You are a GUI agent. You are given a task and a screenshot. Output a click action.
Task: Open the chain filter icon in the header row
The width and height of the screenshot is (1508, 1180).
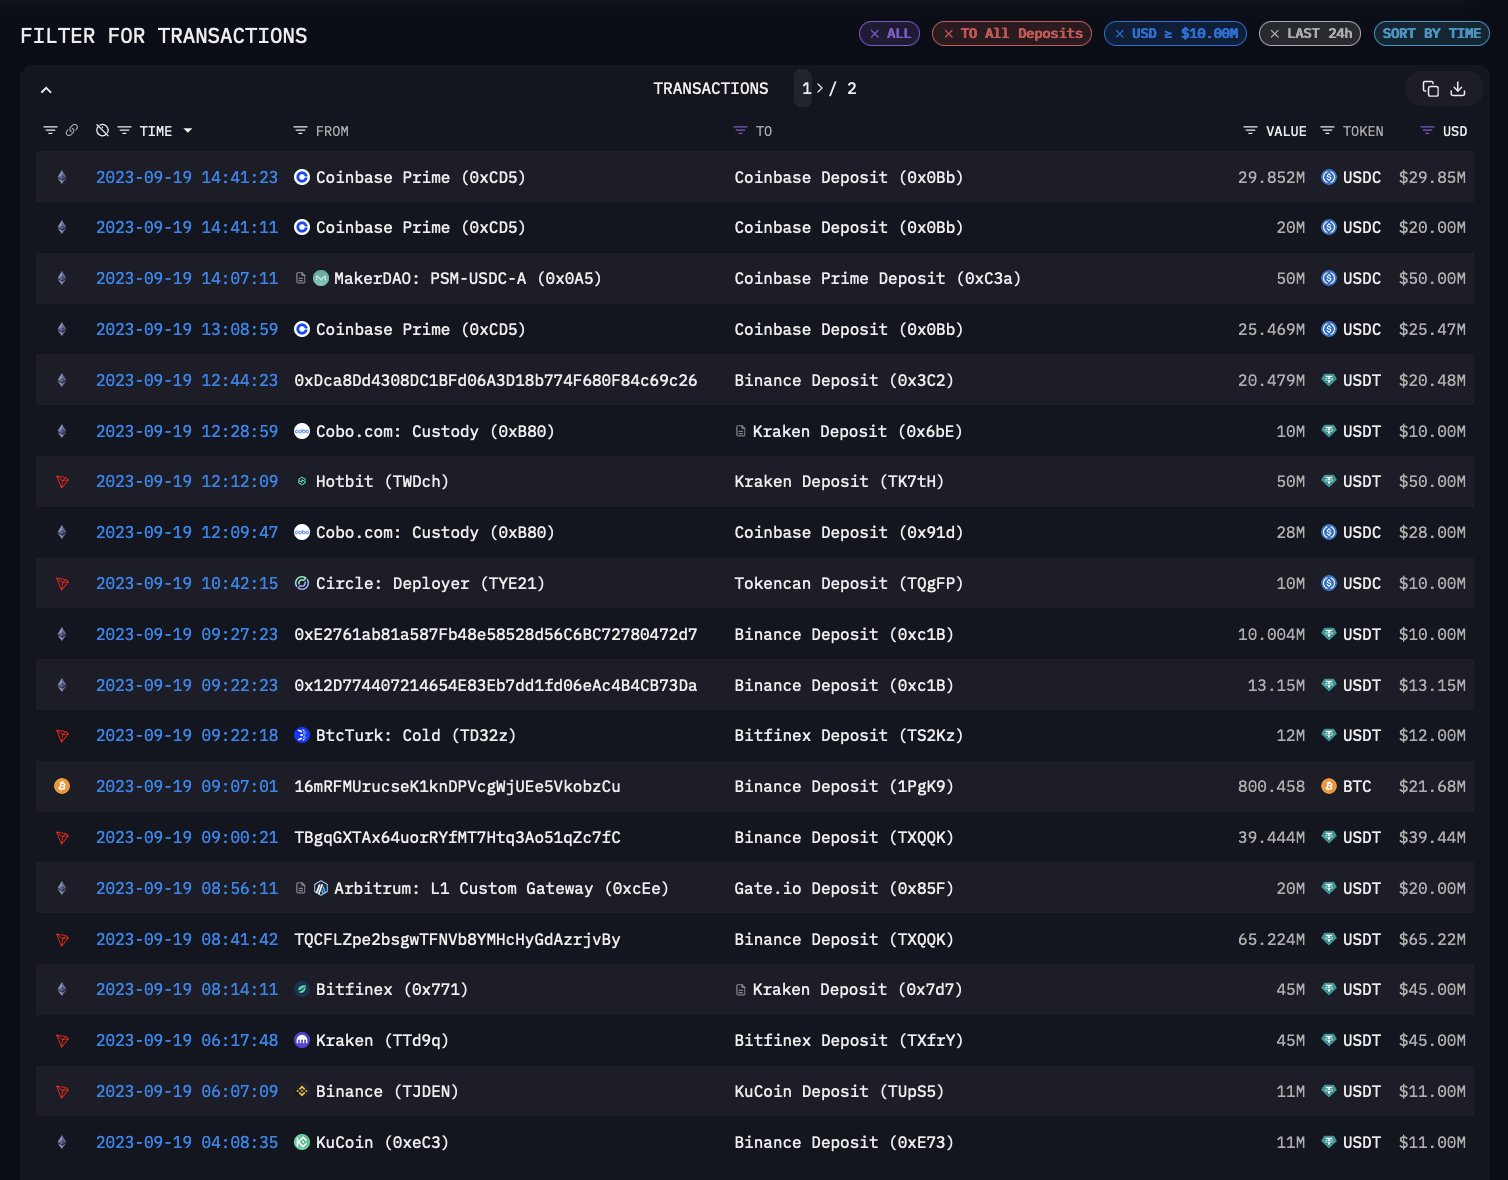click(x=50, y=131)
